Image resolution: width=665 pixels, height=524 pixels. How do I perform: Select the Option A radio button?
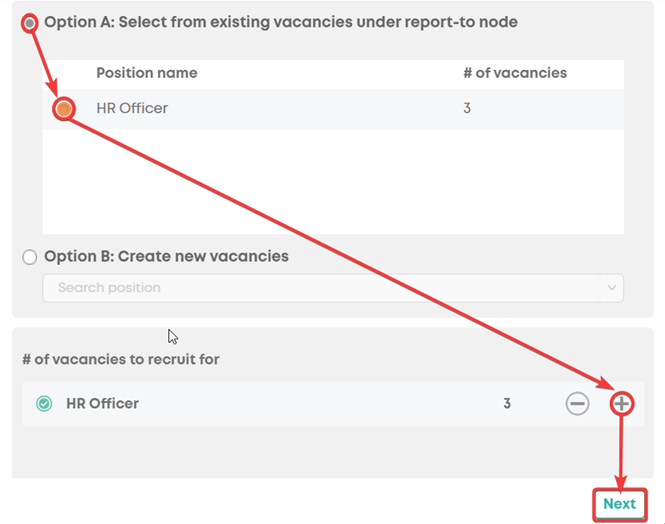[x=30, y=23]
